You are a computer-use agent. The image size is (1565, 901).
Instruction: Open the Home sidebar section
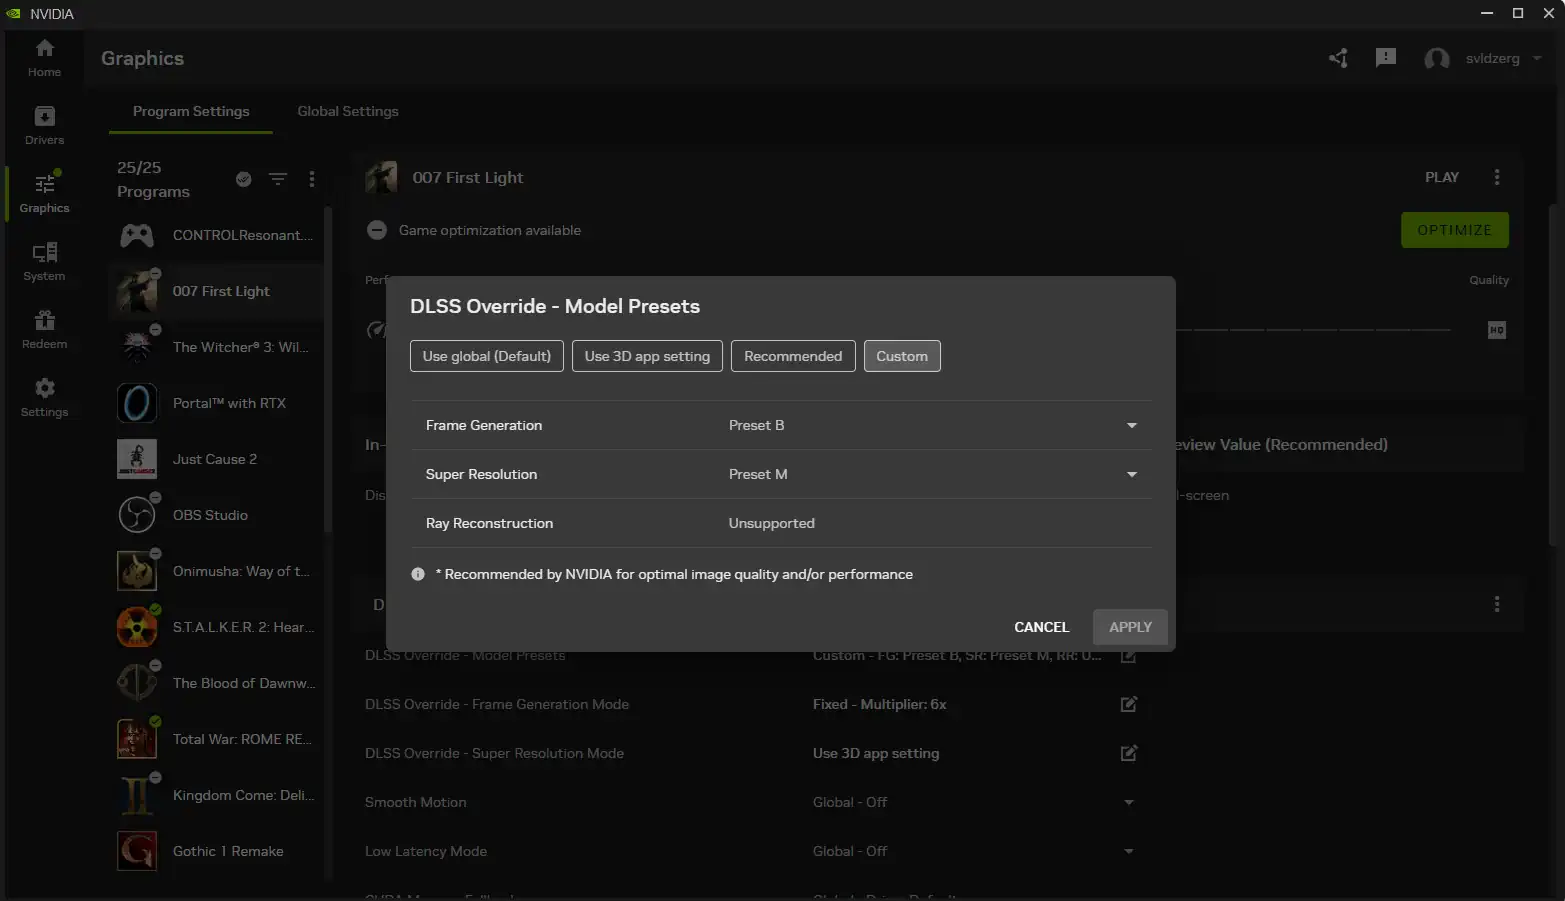pos(44,58)
